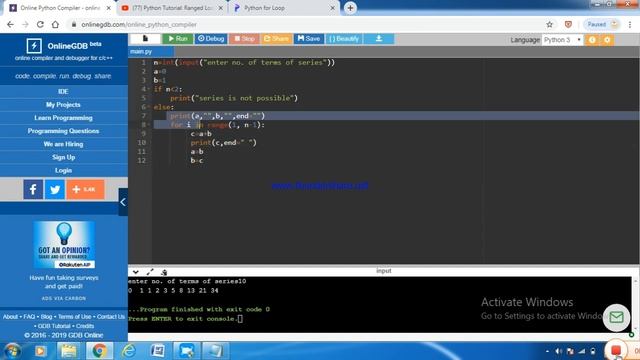Click the orange info icon beside the Language dropdown
This screenshot has height=360, width=640.
click(592, 40)
